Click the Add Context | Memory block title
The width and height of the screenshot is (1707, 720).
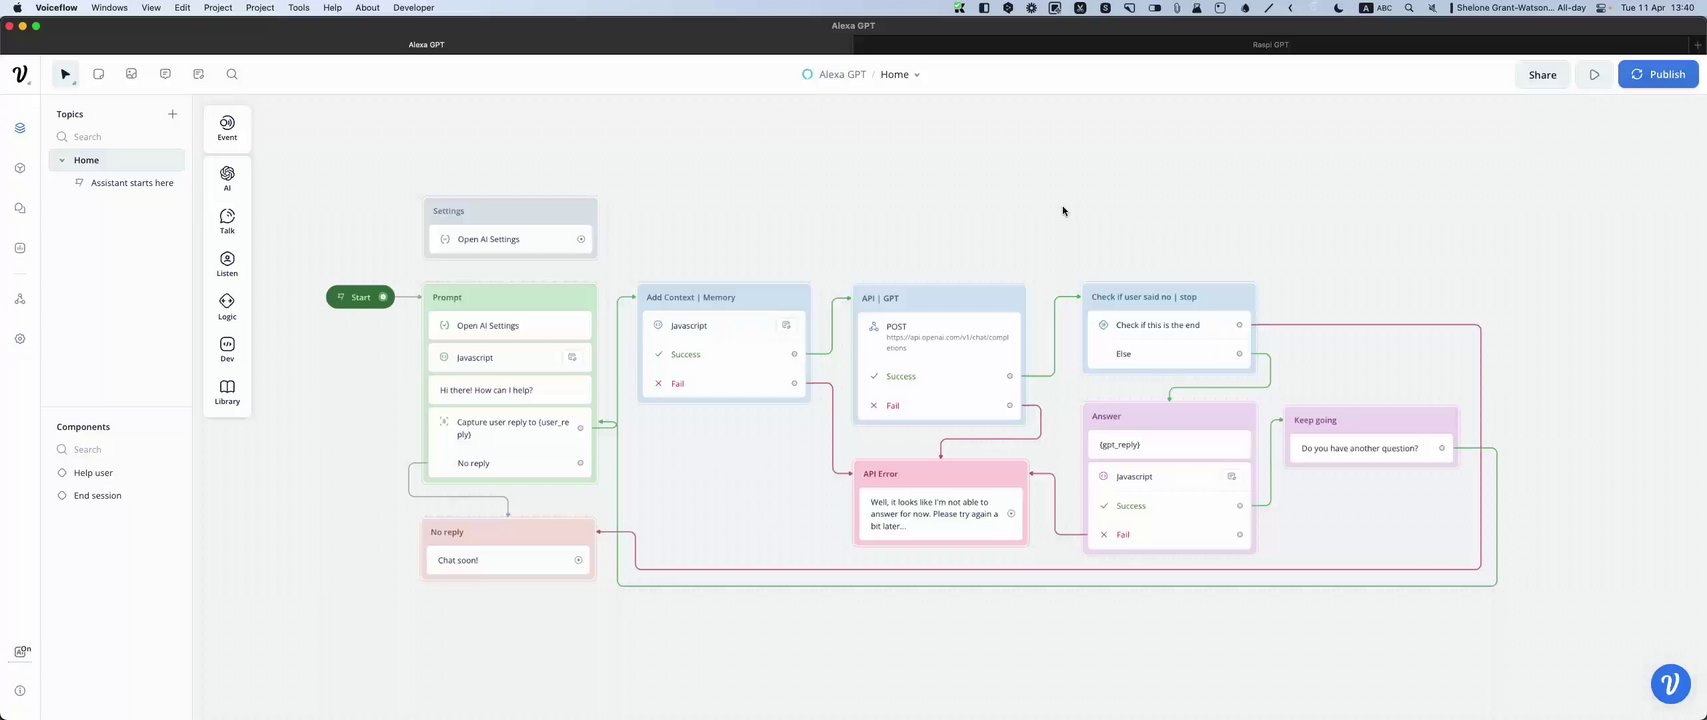pos(690,297)
